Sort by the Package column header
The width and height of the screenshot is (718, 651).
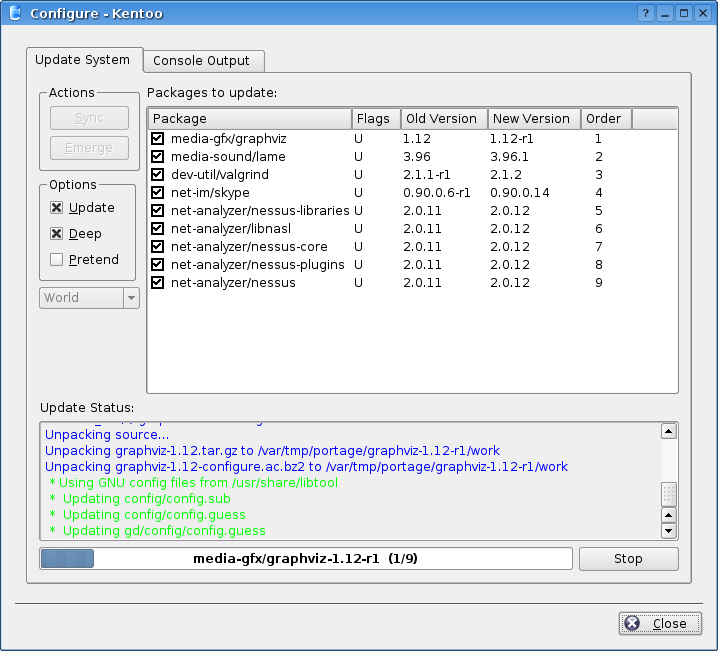coord(250,119)
